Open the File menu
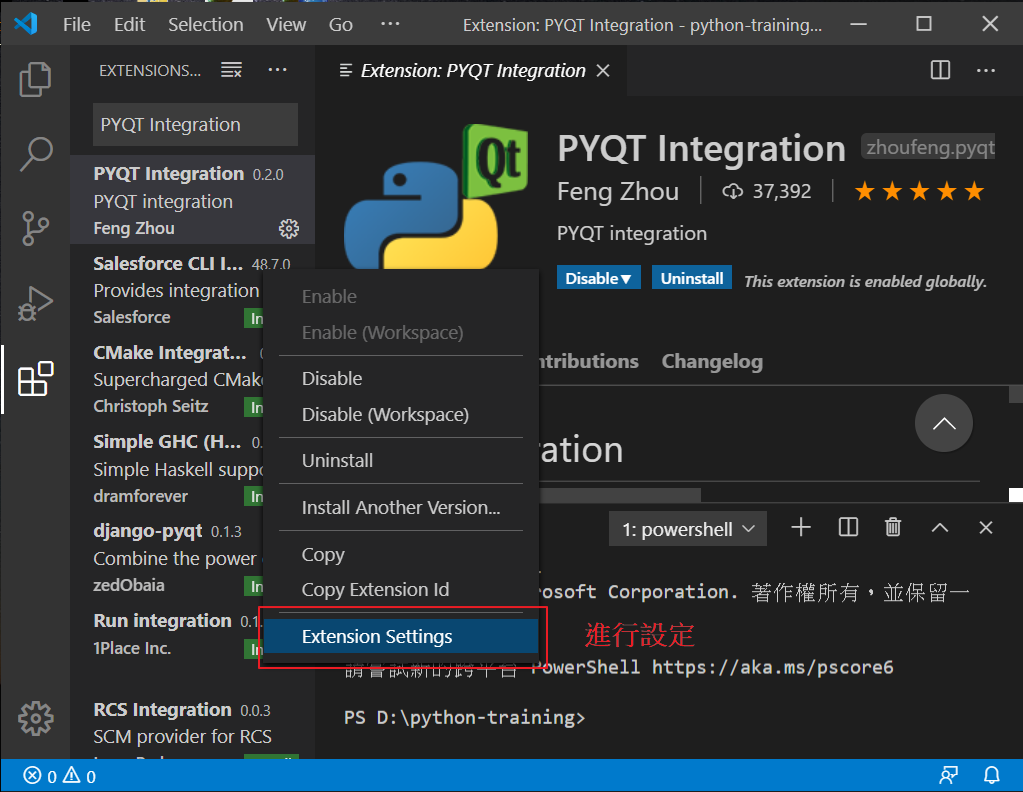This screenshot has width=1023, height=792. [76, 24]
